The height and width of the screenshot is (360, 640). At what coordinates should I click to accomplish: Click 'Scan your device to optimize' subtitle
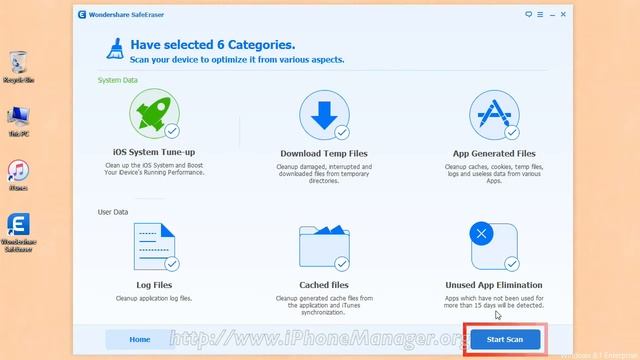(x=237, y=60)
